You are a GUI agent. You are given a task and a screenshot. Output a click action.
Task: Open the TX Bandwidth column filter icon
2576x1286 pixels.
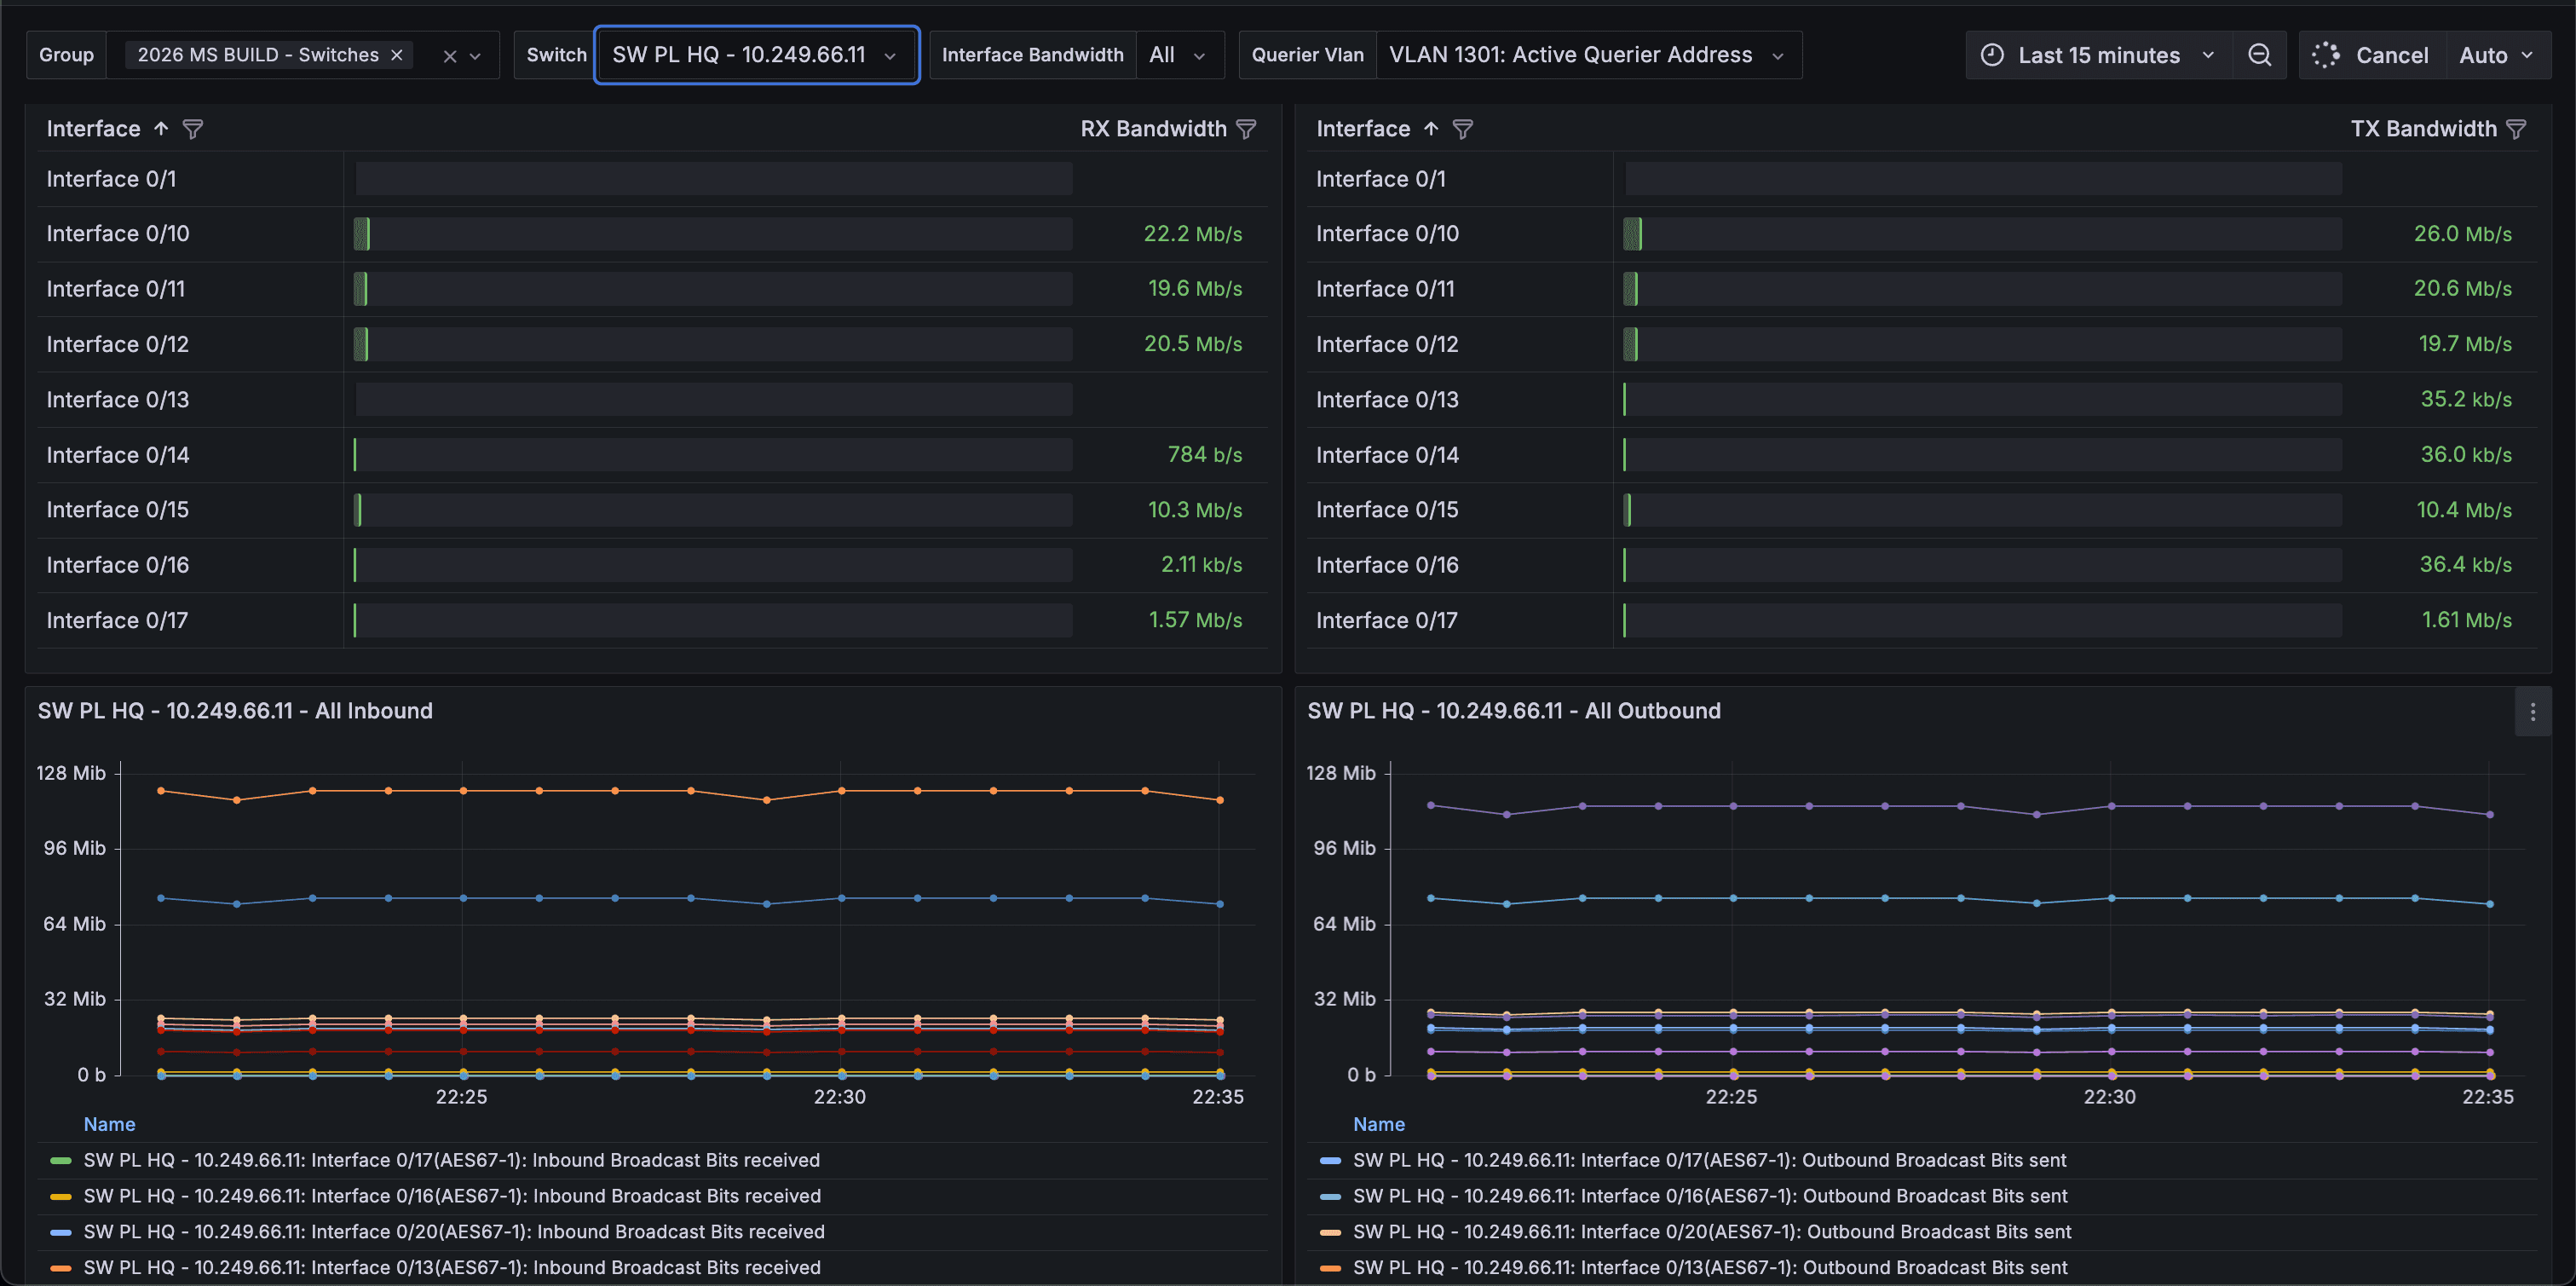[x=2517, y=129]
